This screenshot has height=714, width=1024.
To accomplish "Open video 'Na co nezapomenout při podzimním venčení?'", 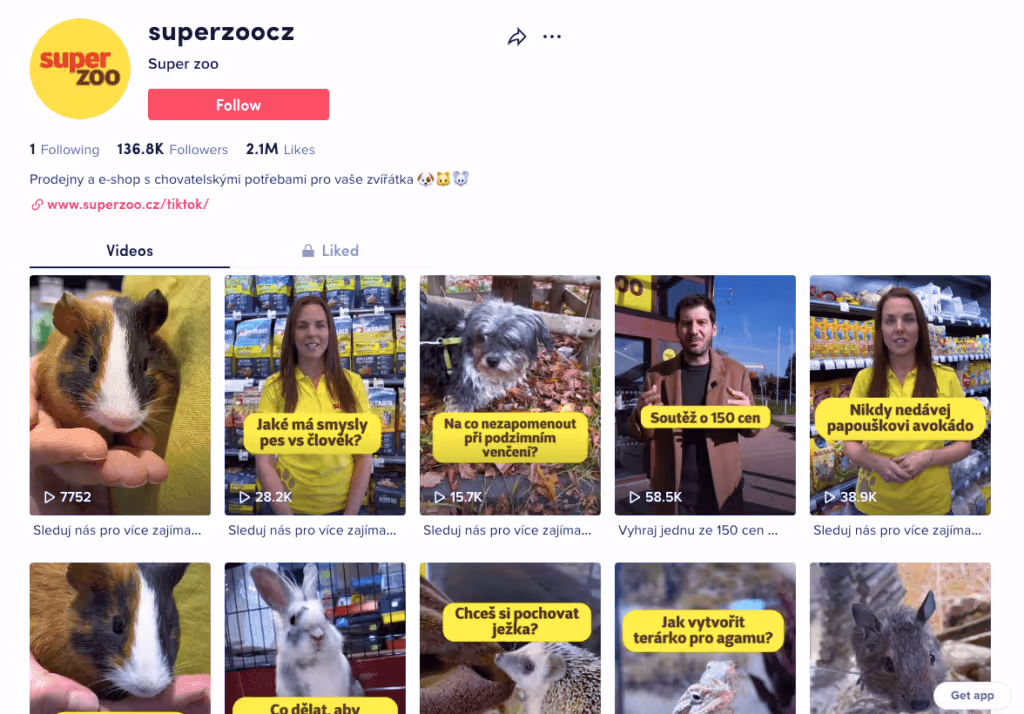I will click(x=510, y=395).
